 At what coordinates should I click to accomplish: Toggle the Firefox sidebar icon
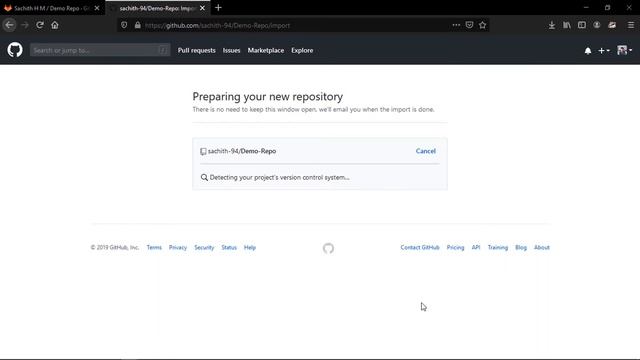582,25
